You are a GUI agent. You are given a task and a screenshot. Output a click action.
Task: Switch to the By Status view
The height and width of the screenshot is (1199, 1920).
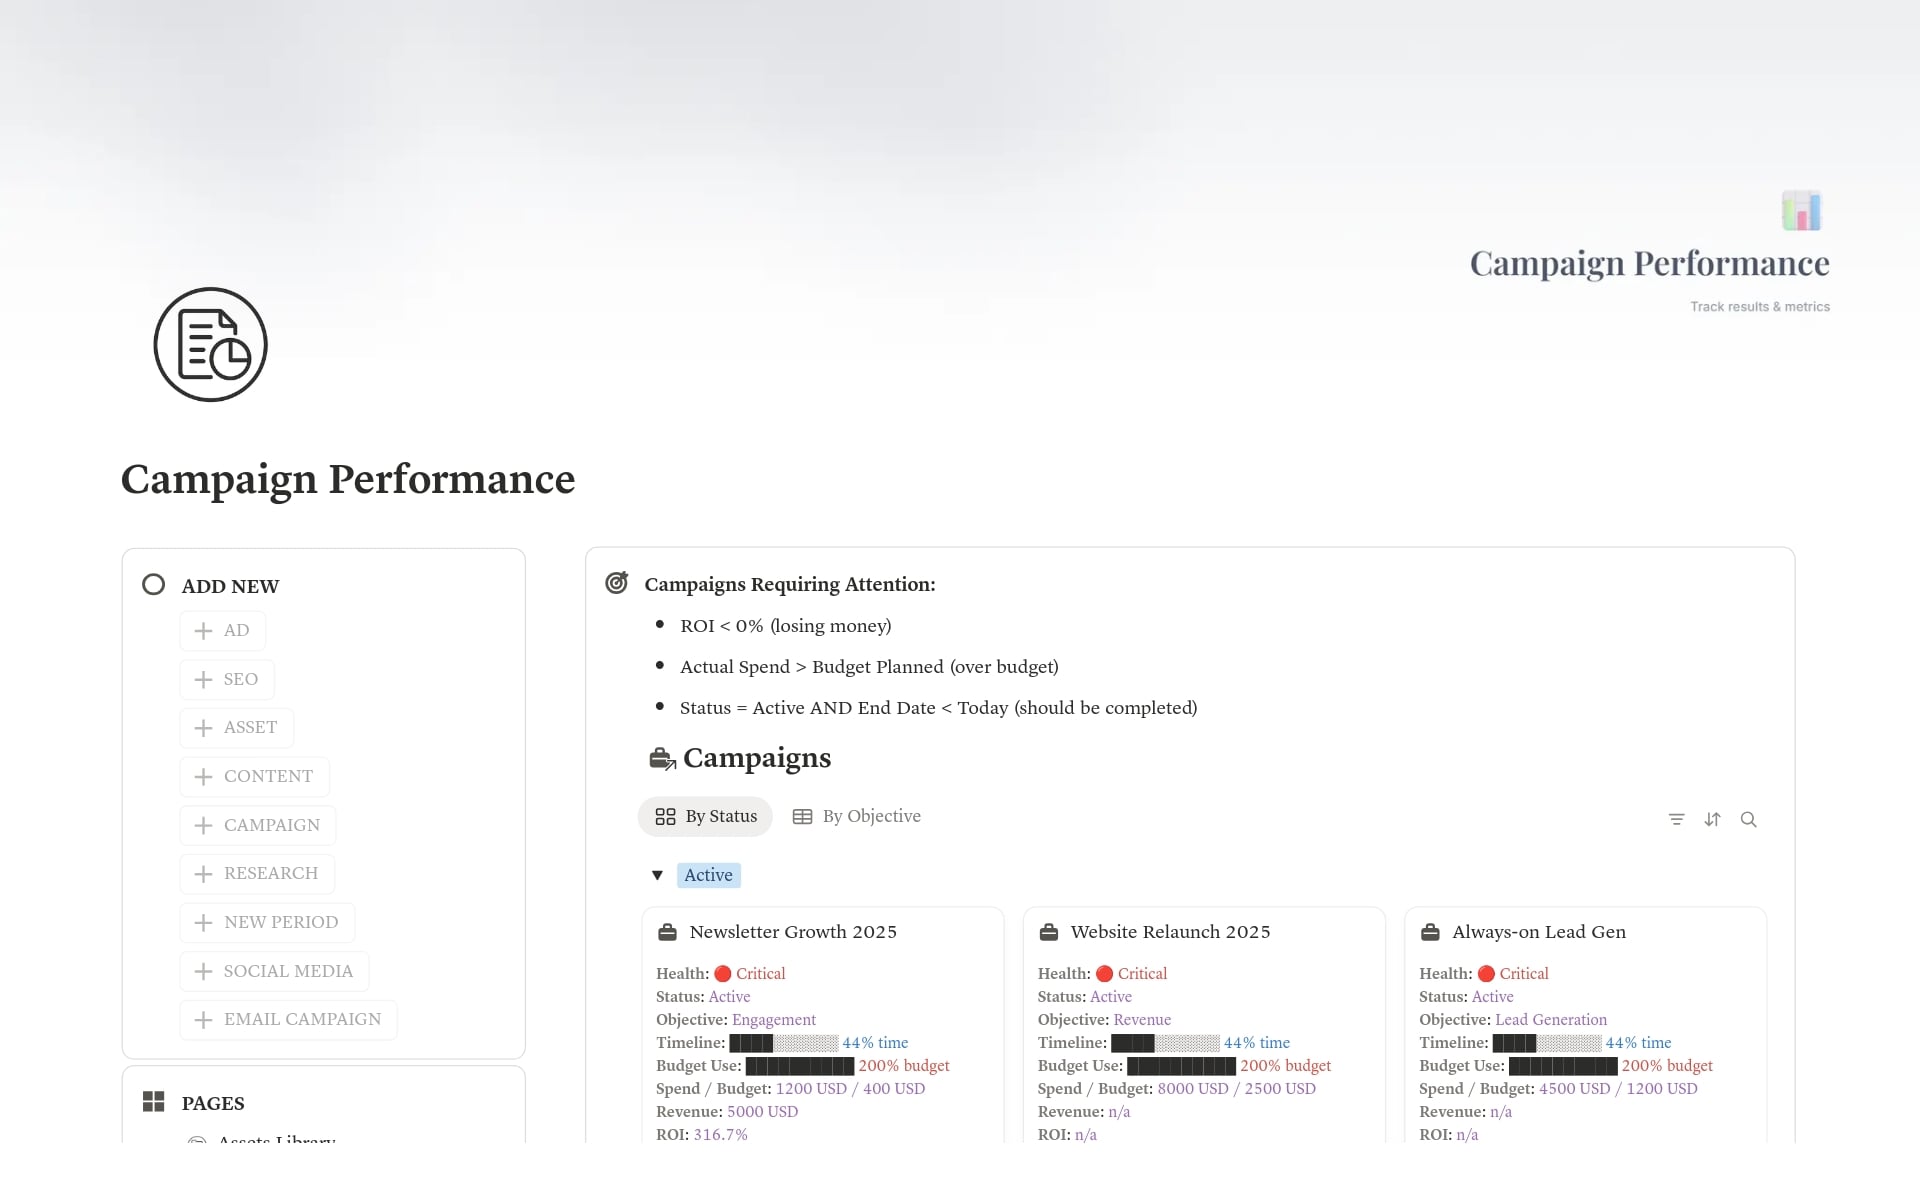[705, 817]
